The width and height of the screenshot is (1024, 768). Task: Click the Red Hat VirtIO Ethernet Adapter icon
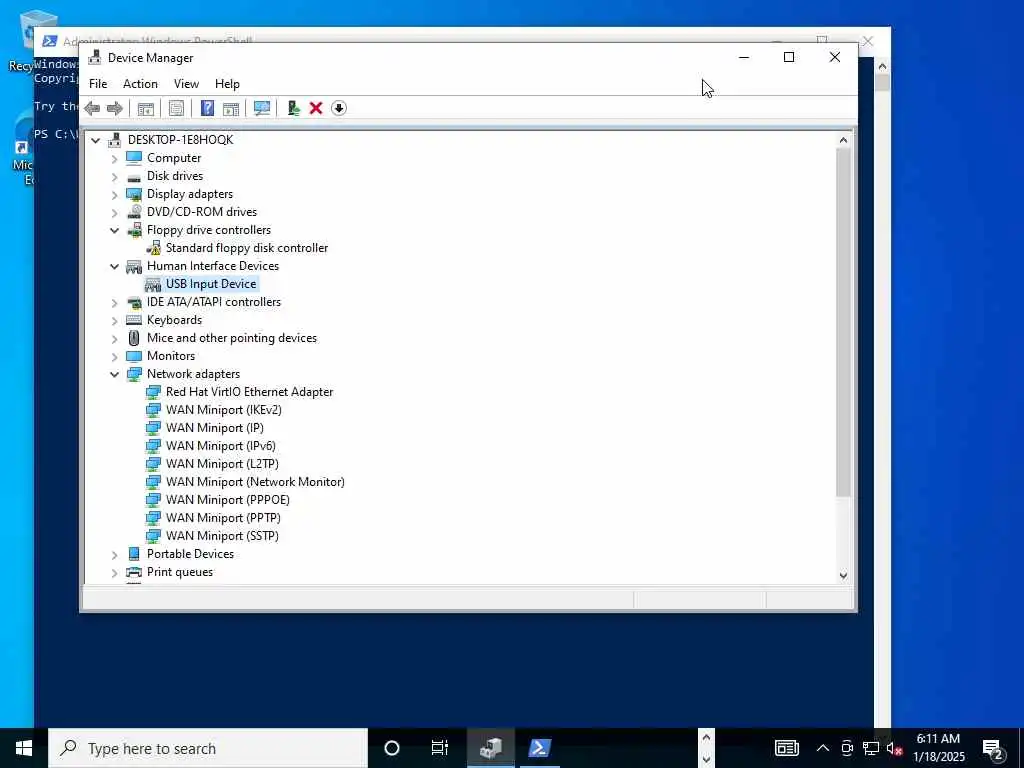(x=153, y=392)
